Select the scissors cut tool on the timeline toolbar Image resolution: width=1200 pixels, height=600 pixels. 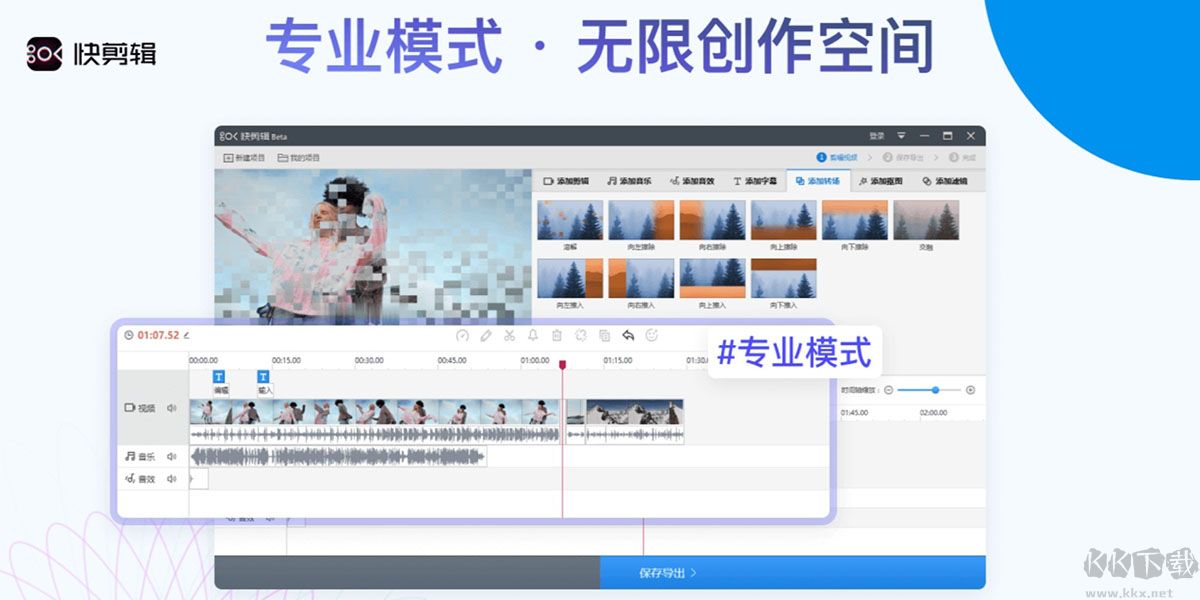pyautogui.click(x=510, y=337)
